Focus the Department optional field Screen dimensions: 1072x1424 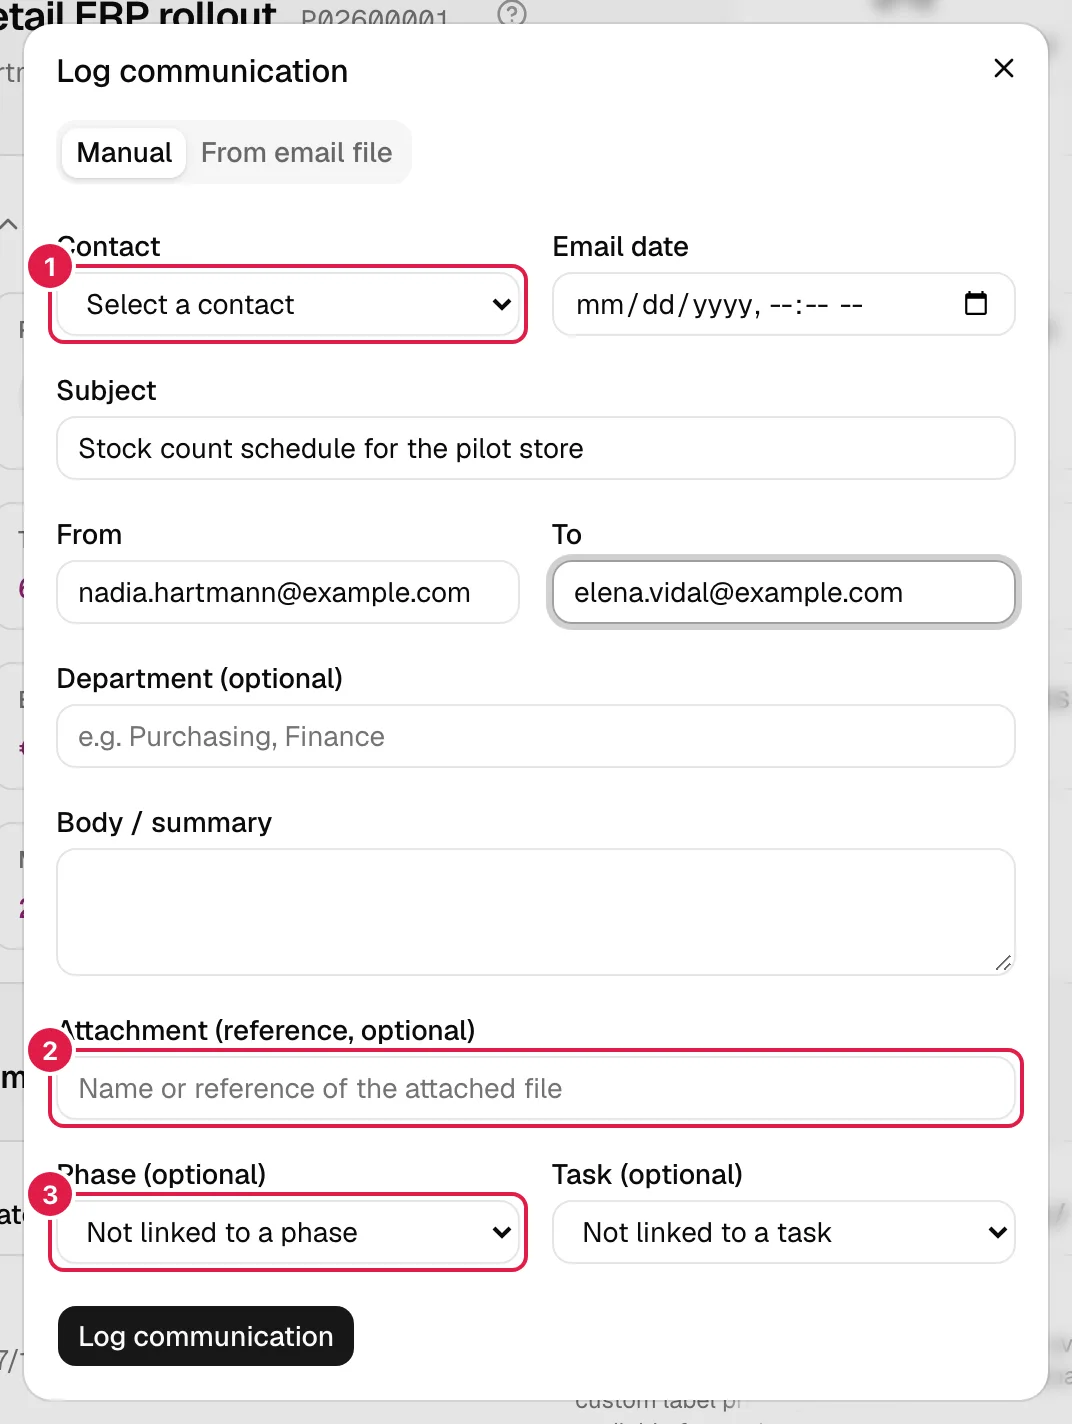(536, 736)
